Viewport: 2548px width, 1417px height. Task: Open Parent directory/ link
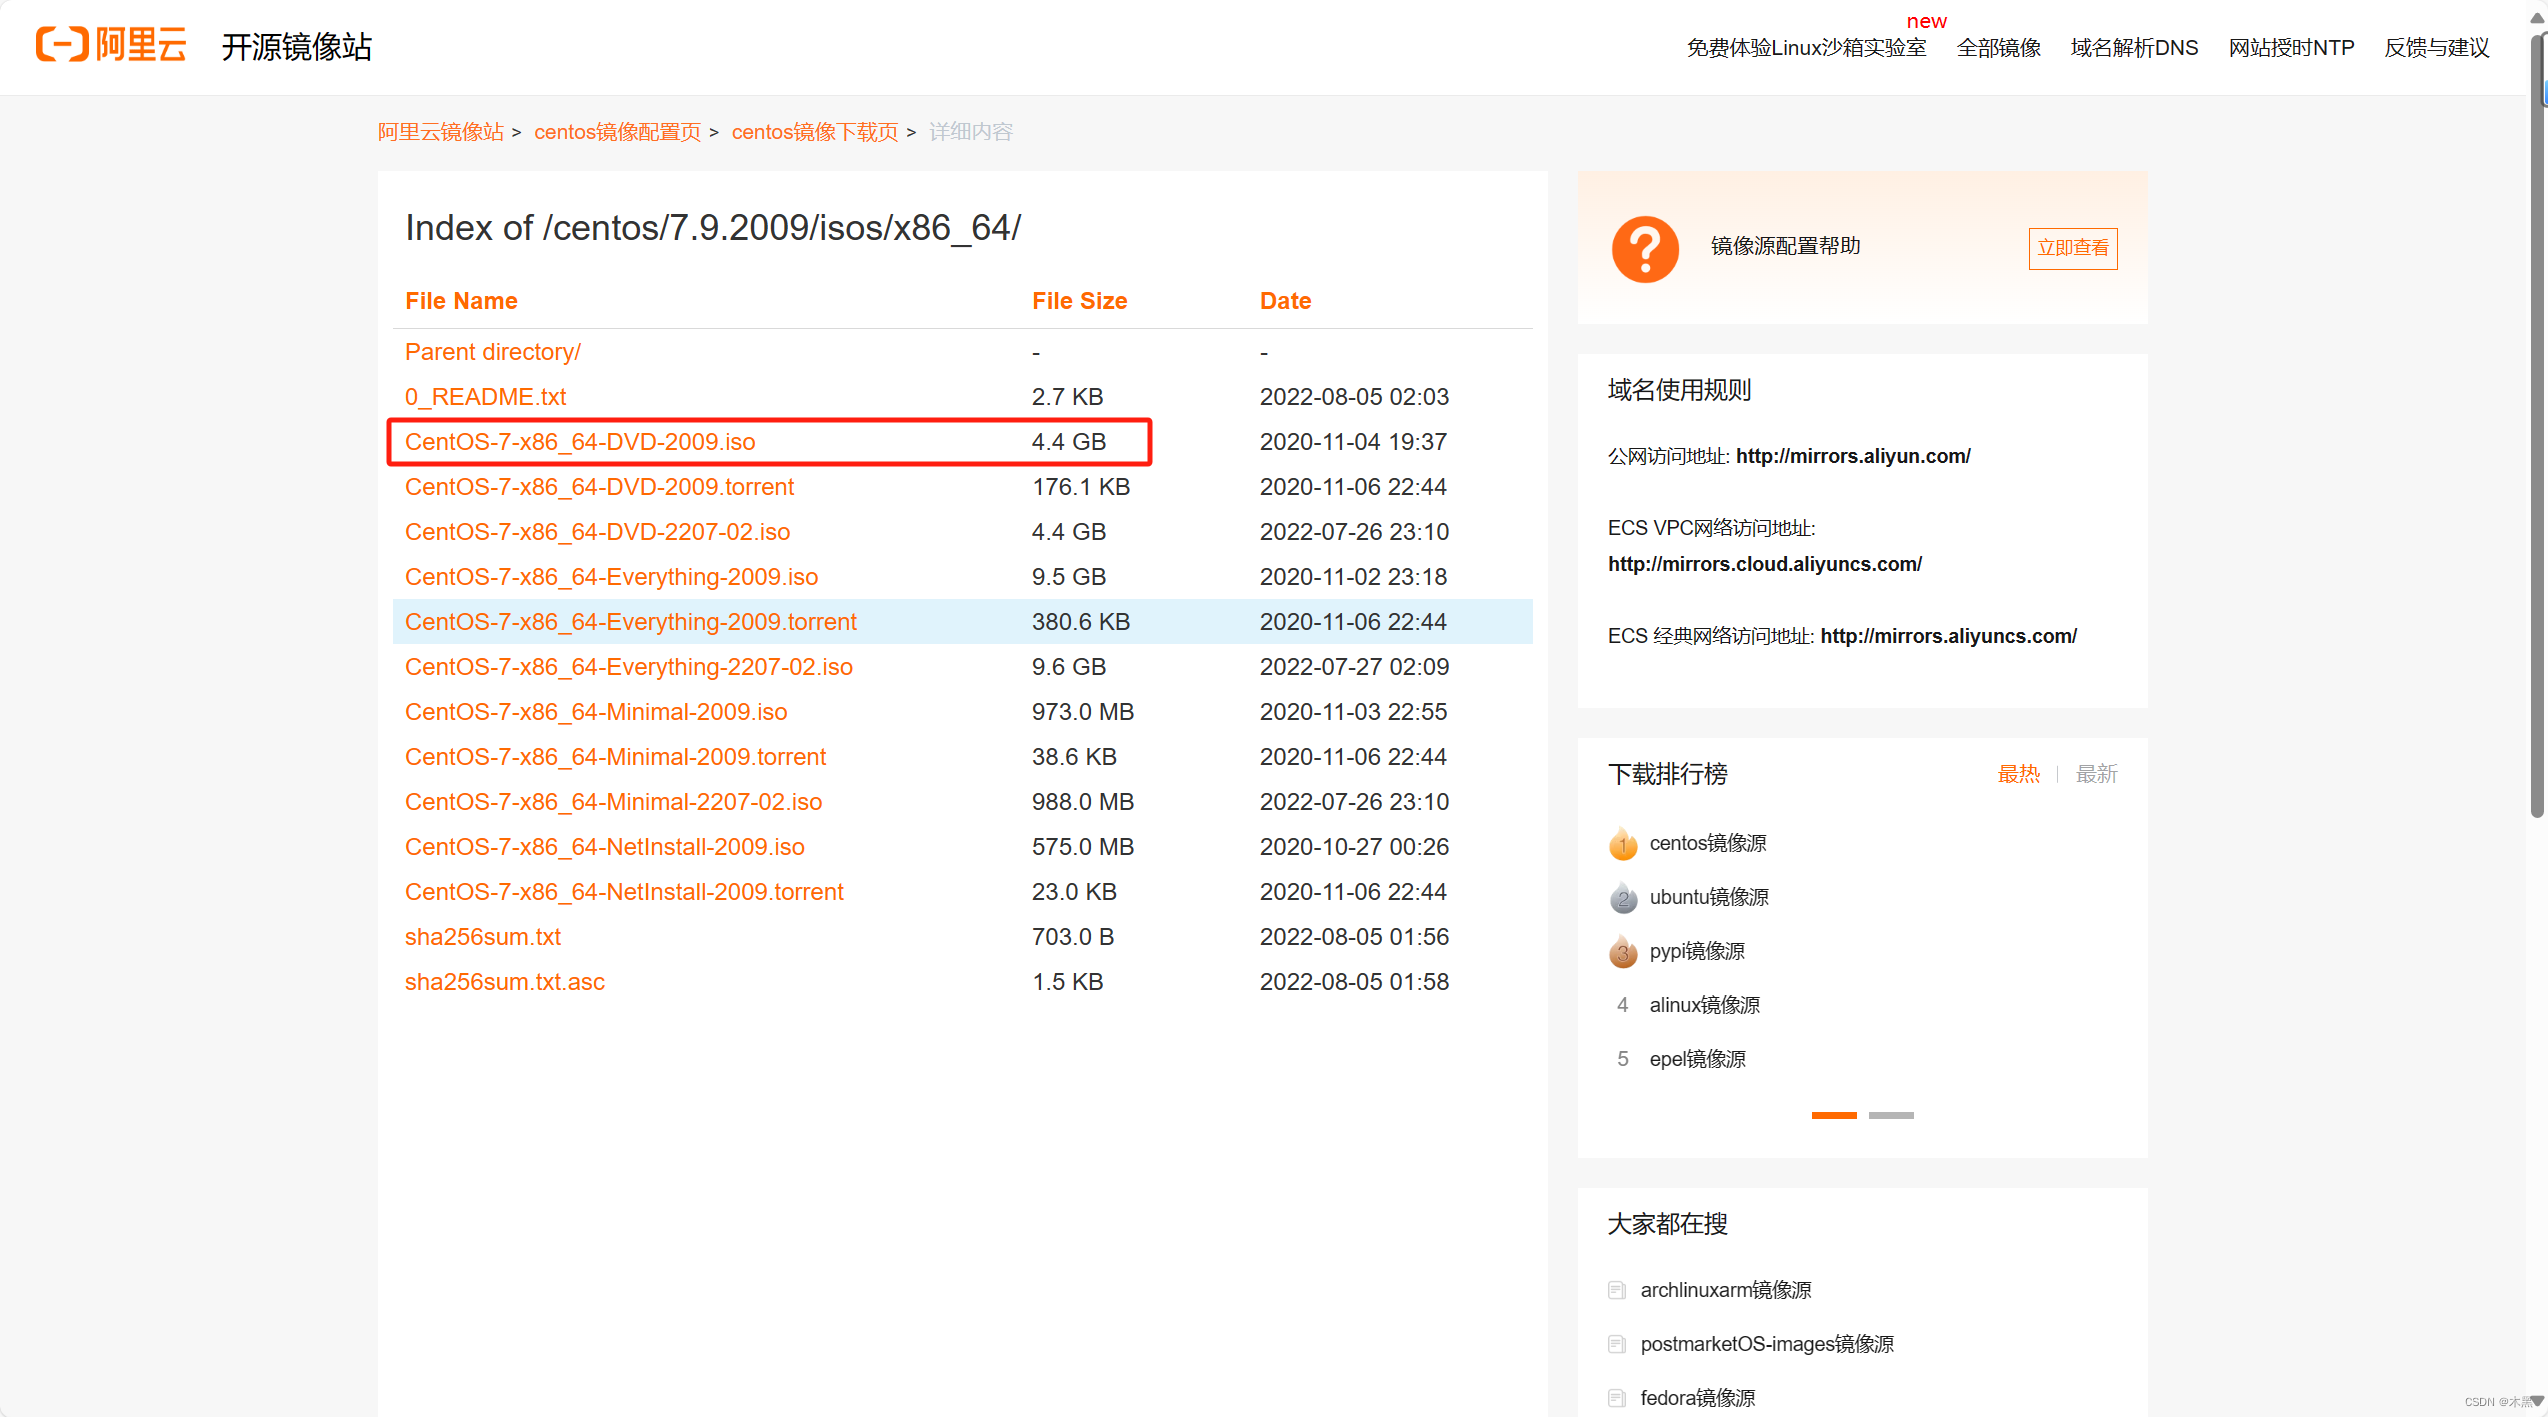492,352
